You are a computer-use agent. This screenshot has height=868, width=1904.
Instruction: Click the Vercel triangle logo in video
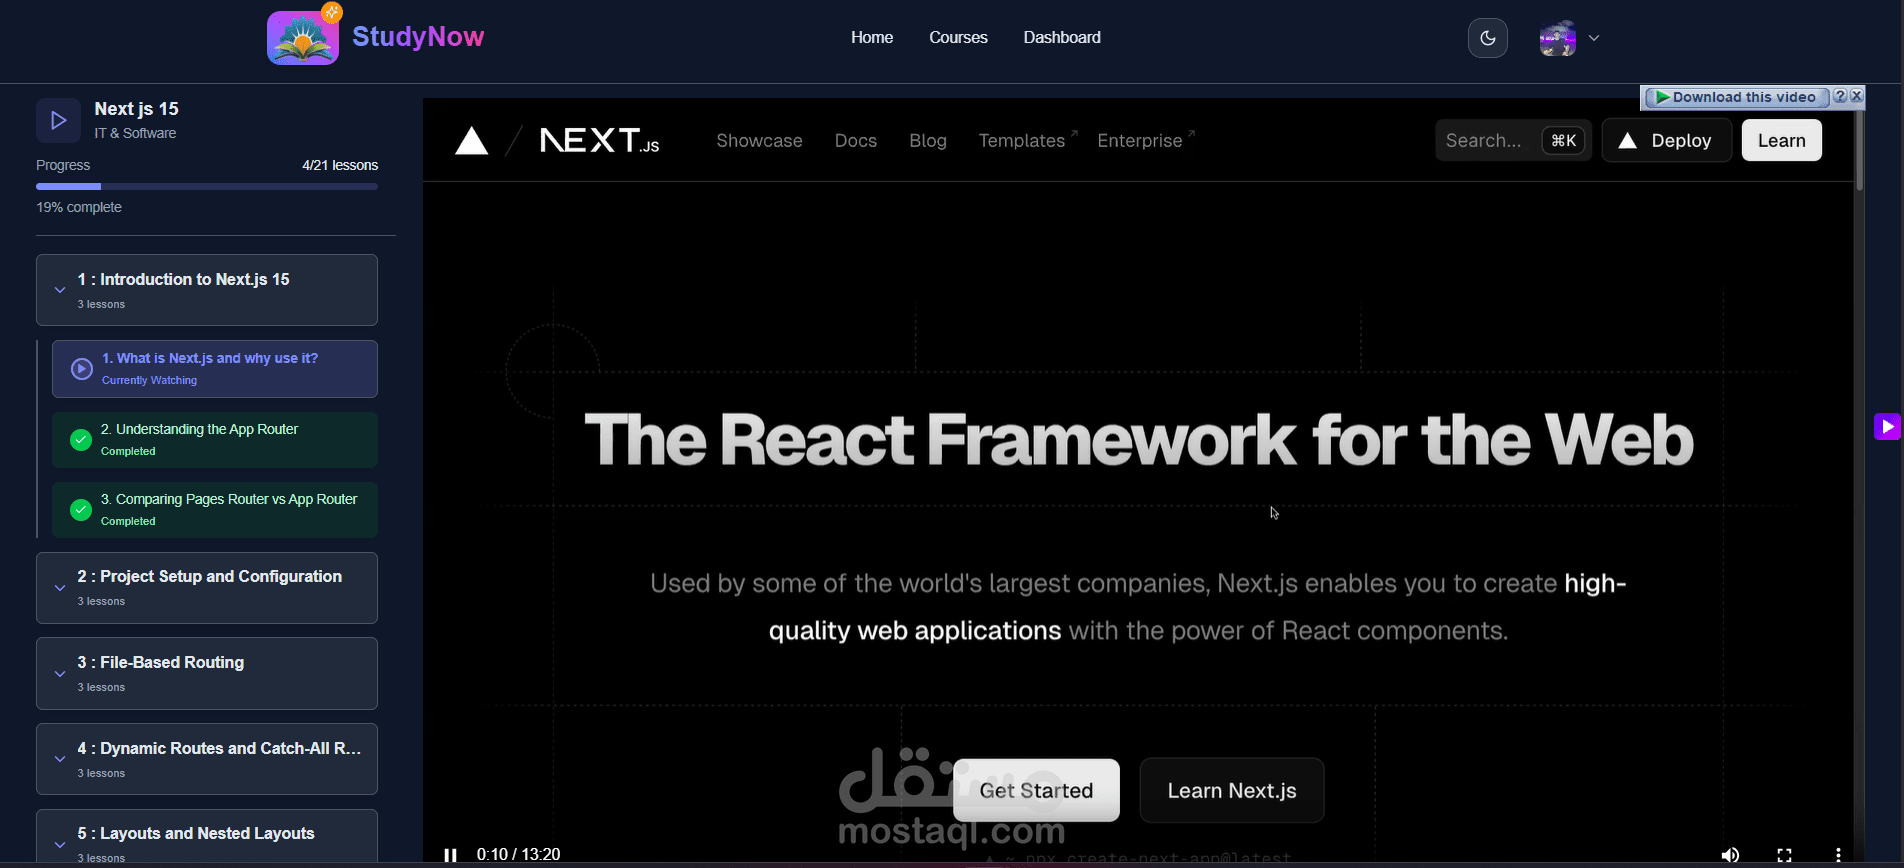(x=472, y=141)
